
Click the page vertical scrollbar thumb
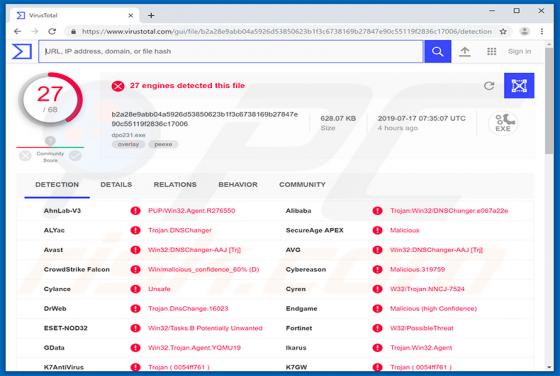click(549, 100)
